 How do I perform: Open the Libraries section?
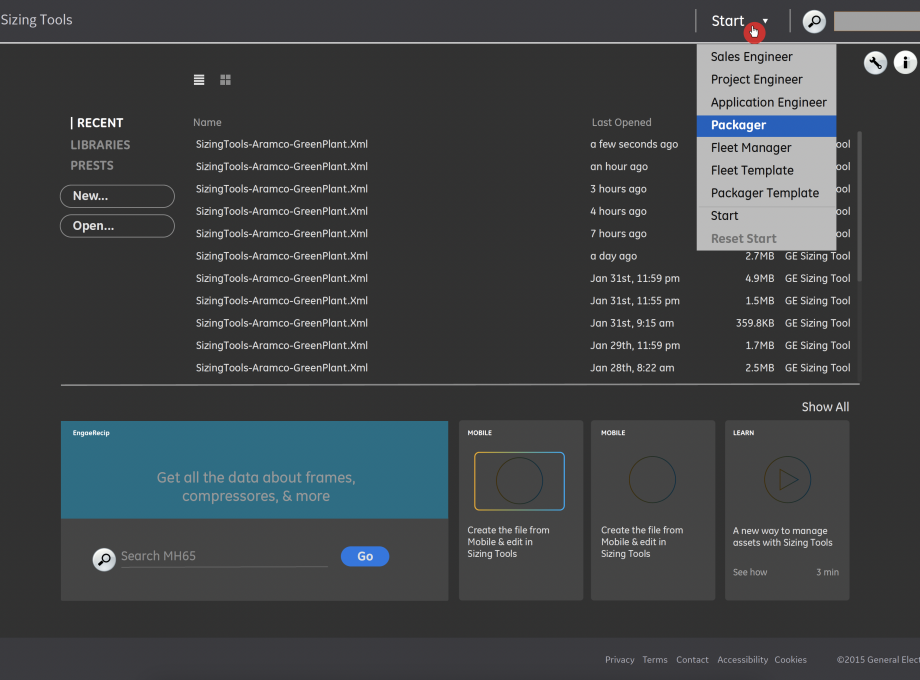click(100, 145)
